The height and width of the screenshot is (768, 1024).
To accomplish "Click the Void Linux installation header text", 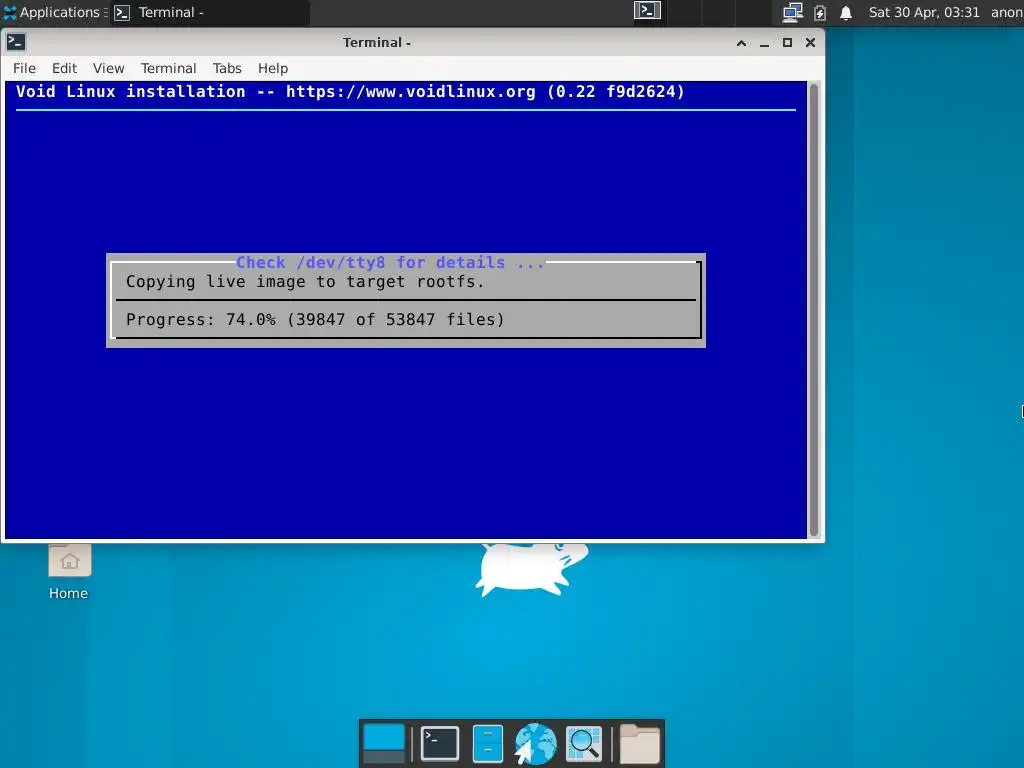I will tap(350, 91).
